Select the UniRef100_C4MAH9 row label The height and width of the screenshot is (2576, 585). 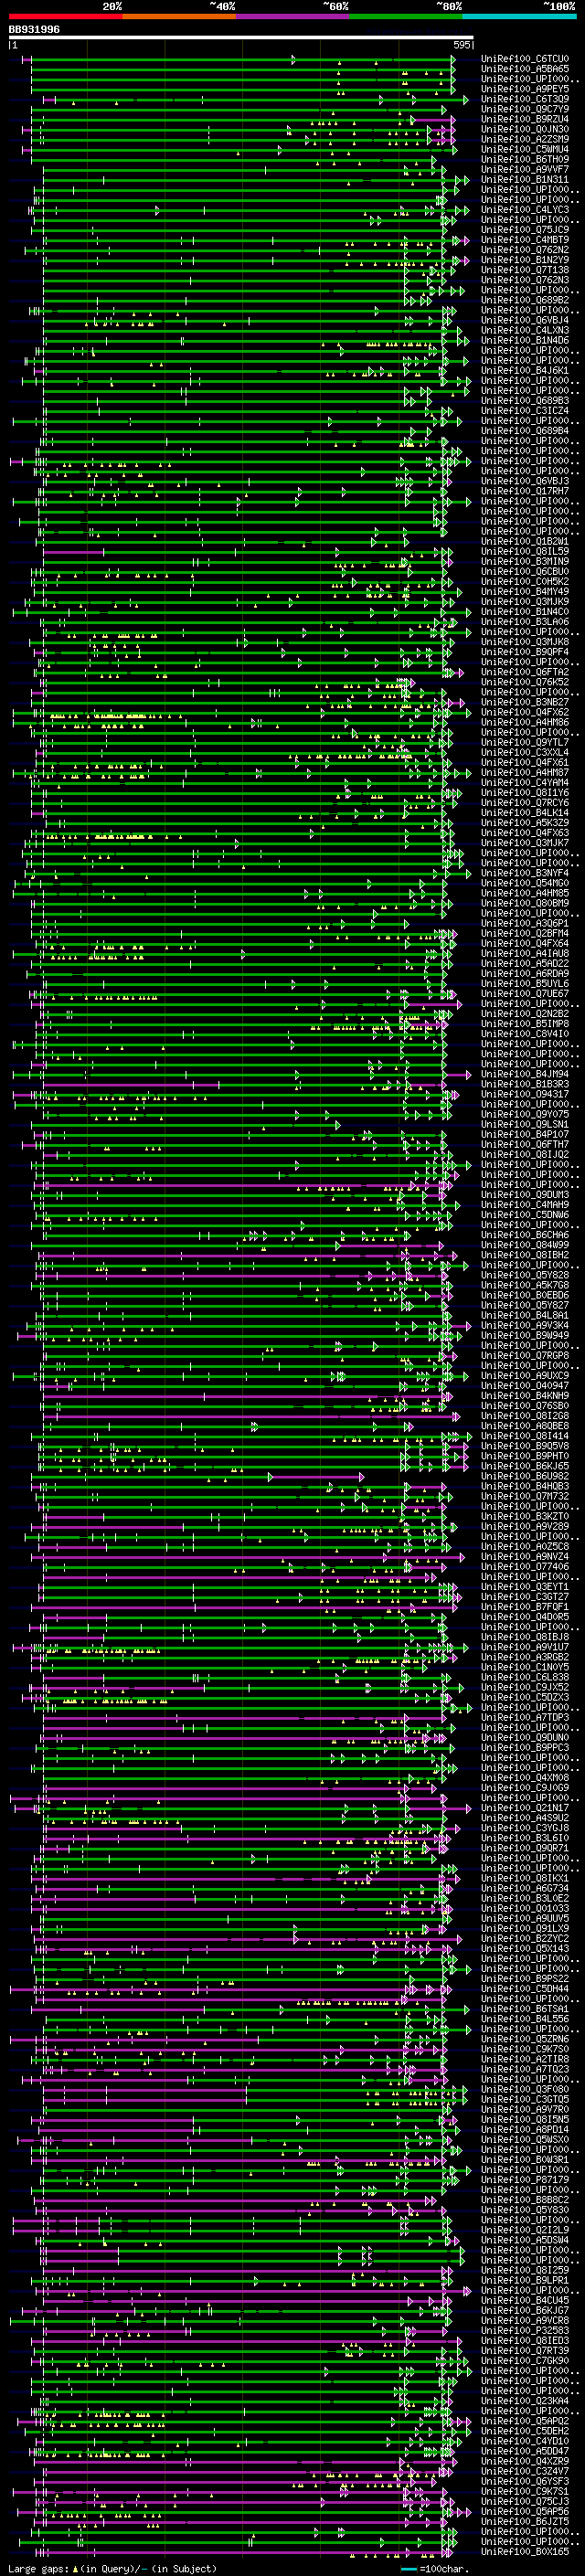525,1205
